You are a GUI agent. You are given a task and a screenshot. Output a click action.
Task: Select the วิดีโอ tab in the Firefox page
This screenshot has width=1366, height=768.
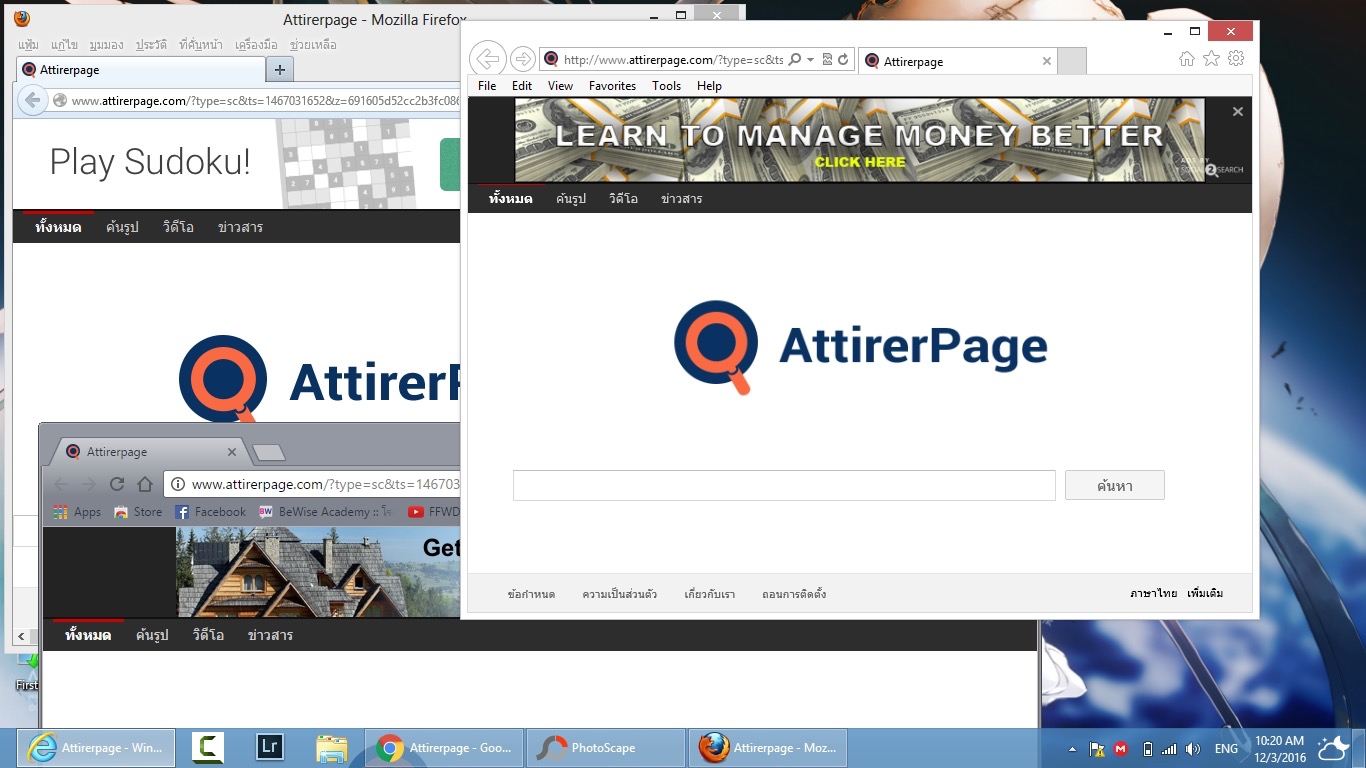point(178,227)
